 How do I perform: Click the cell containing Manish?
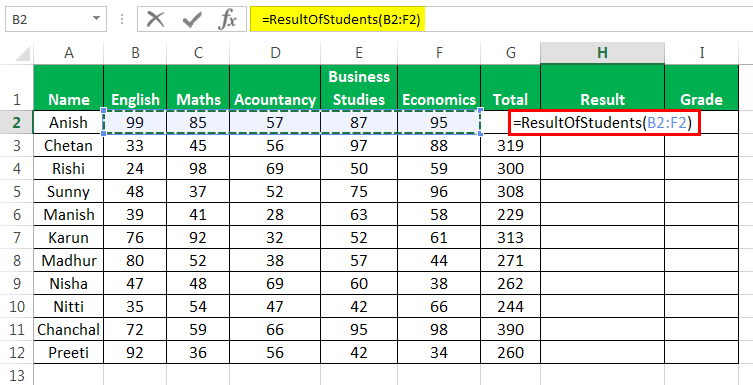pos(69,215)
